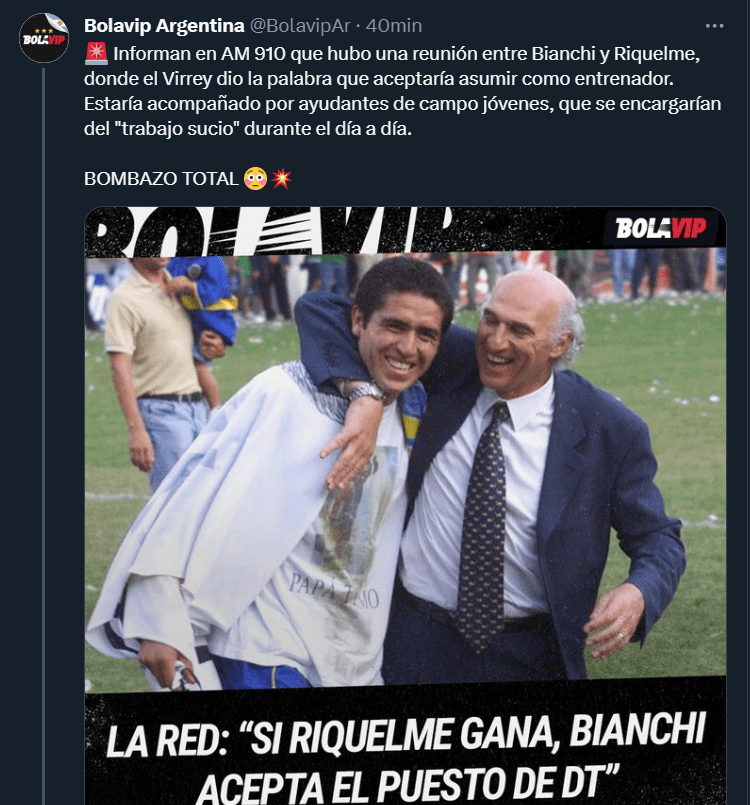Click the background man in beige polo

pos(157,370)
